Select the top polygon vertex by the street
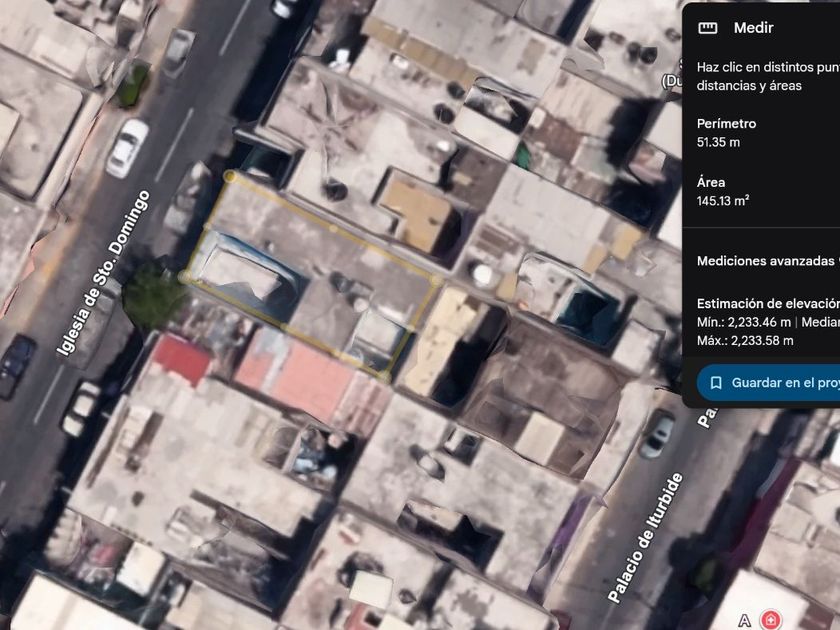 (230, 176)
